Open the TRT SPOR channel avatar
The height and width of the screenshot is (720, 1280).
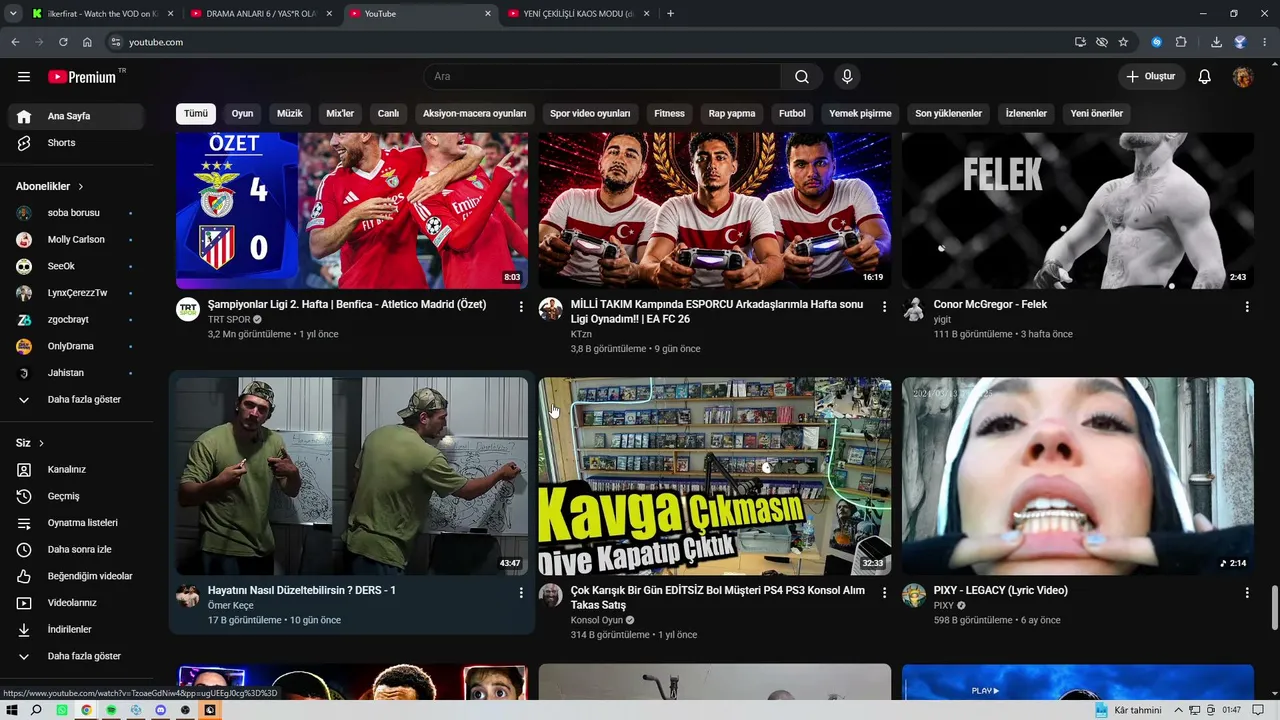coord(188,309)
